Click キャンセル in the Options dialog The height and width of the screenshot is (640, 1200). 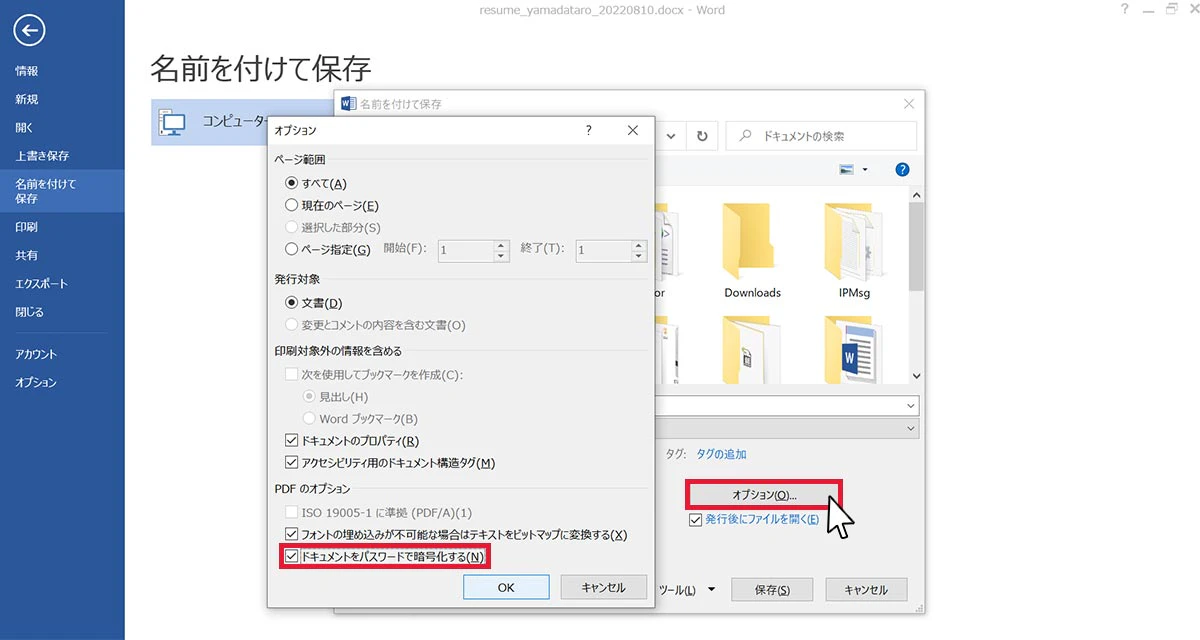pyautogui.click(x=603, y=587)
